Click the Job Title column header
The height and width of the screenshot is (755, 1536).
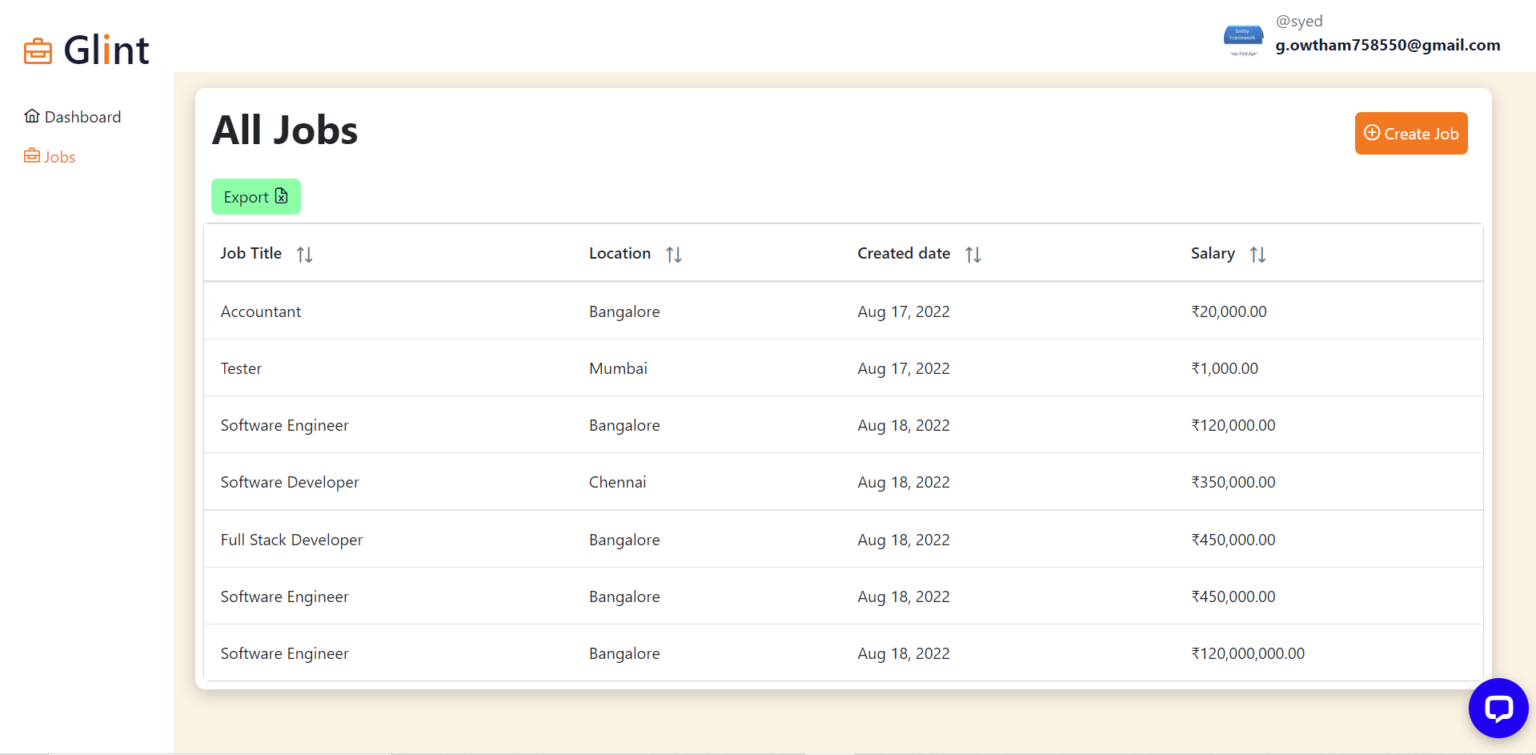(251, 254)
